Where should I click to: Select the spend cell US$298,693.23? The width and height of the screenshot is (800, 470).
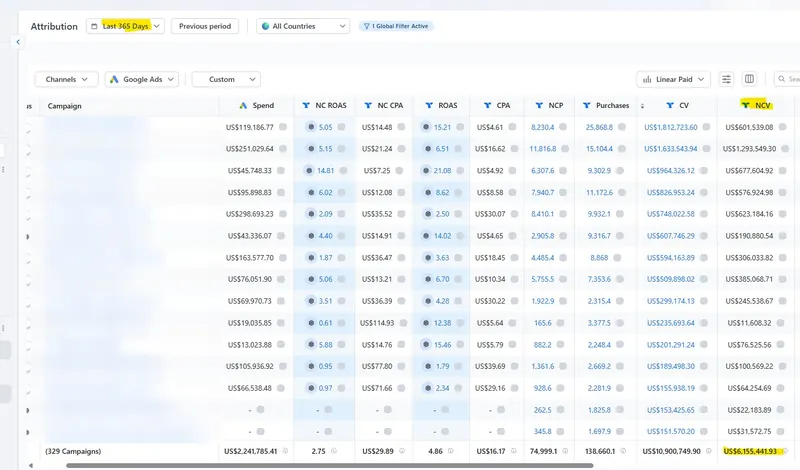(249, 214)
